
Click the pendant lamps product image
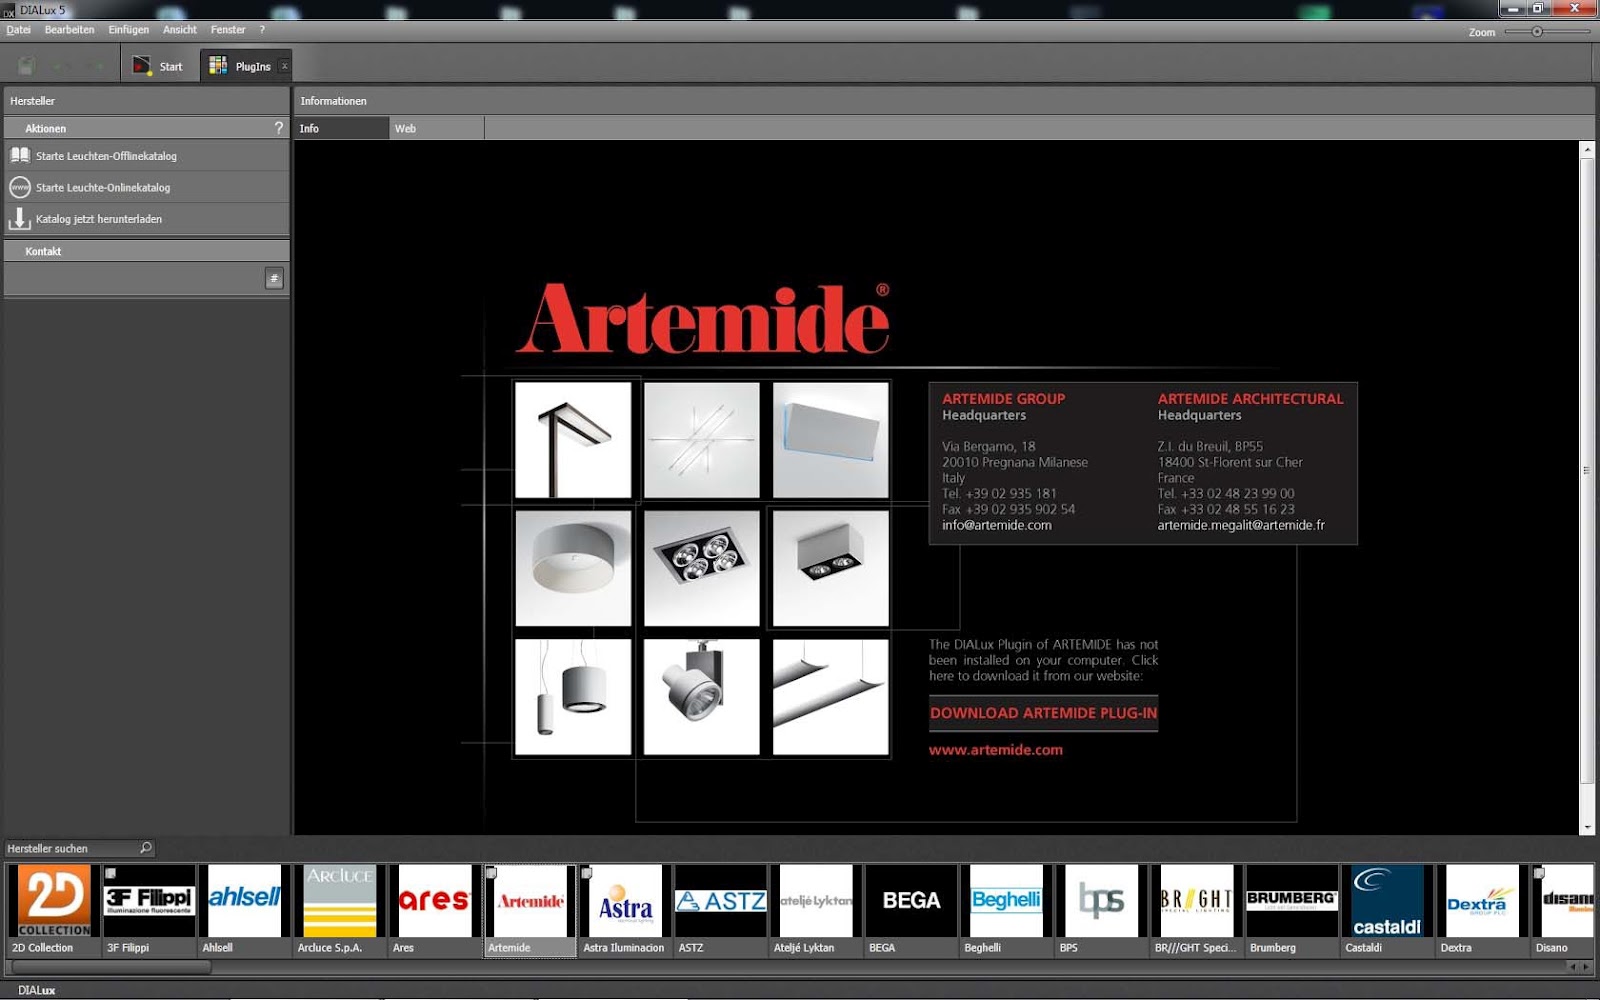click(x=573, y=697)
